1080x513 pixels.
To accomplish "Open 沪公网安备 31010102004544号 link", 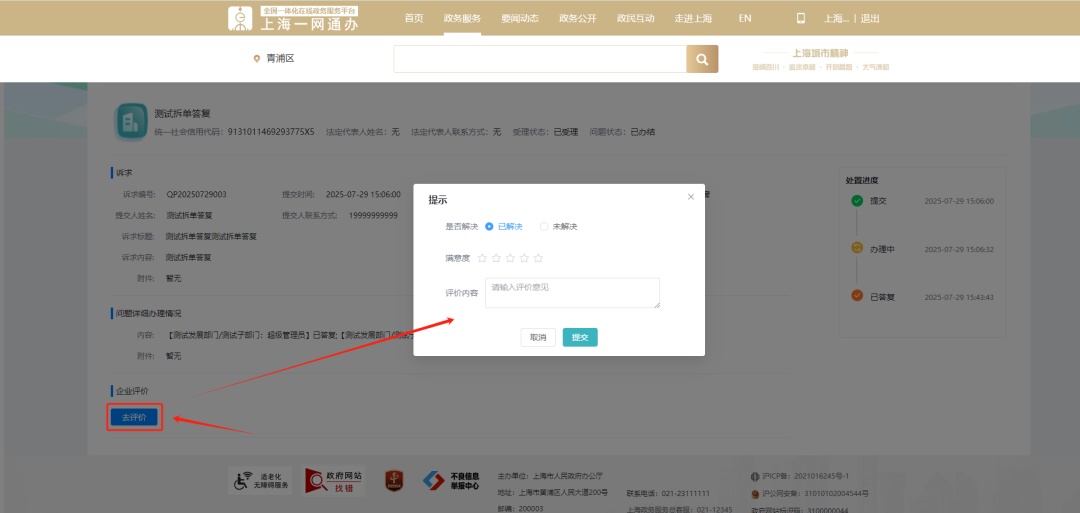I will point(815,493).
